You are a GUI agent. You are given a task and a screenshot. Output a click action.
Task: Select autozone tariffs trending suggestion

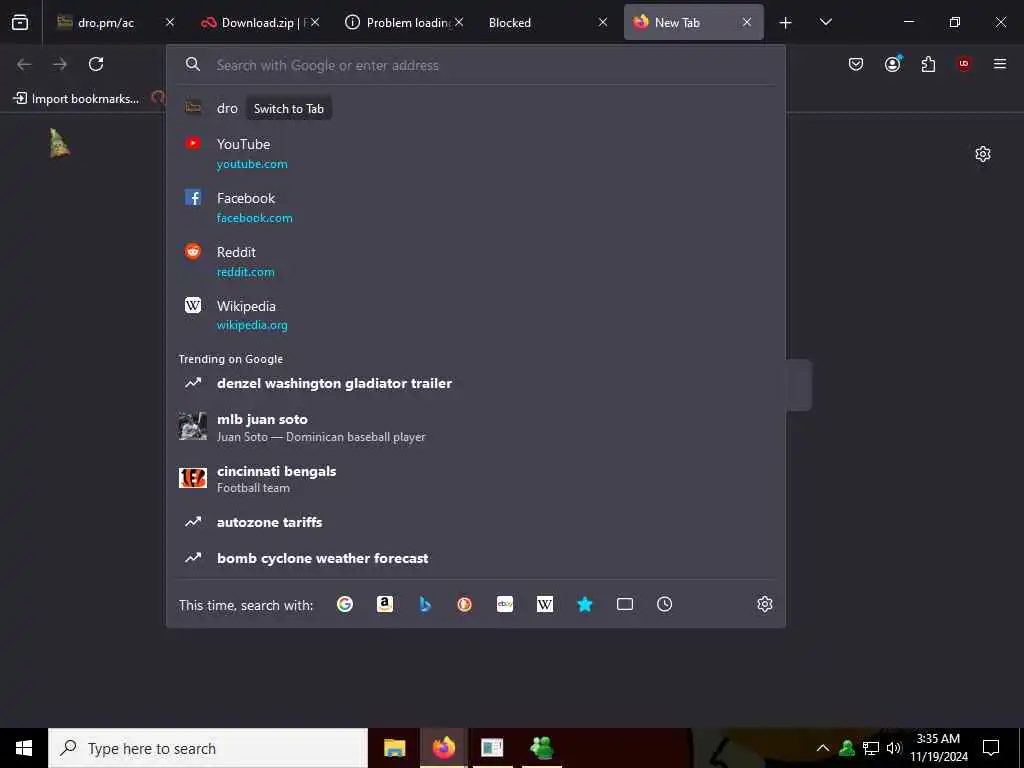point(475,522)
